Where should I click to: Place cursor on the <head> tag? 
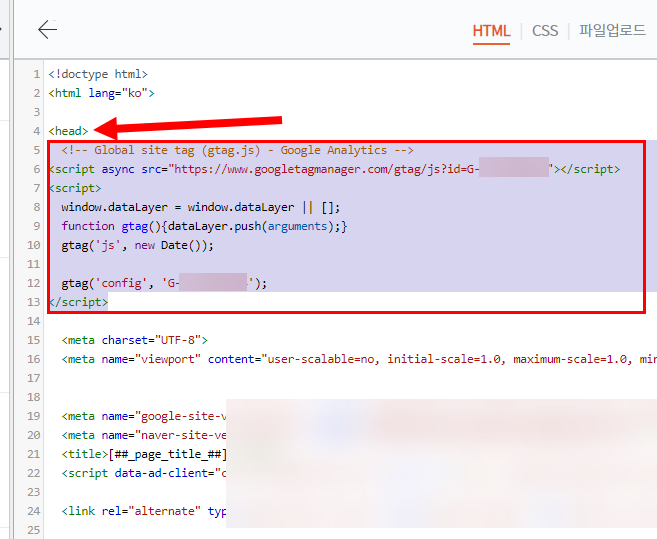(68, 131)
